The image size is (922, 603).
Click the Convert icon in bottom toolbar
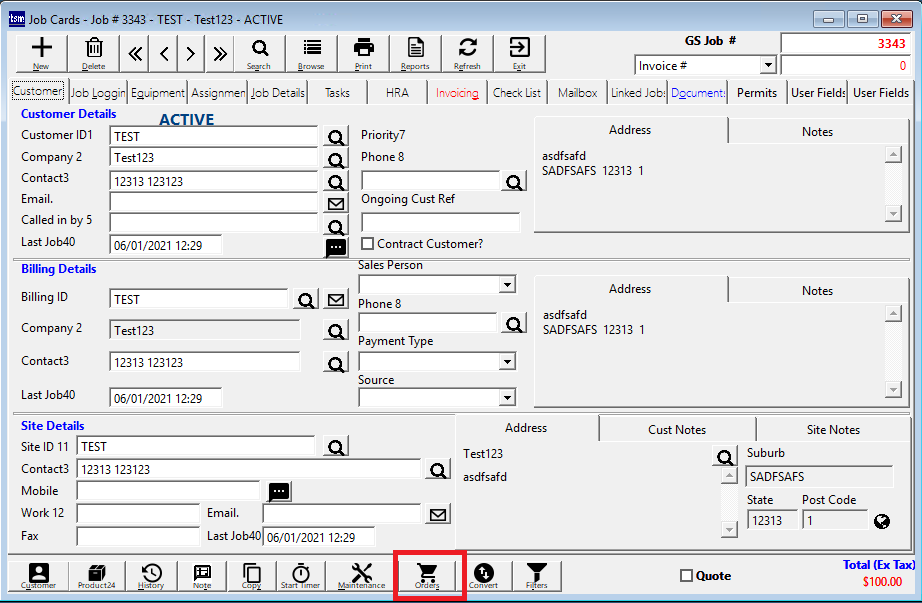(x=483, y=575)
